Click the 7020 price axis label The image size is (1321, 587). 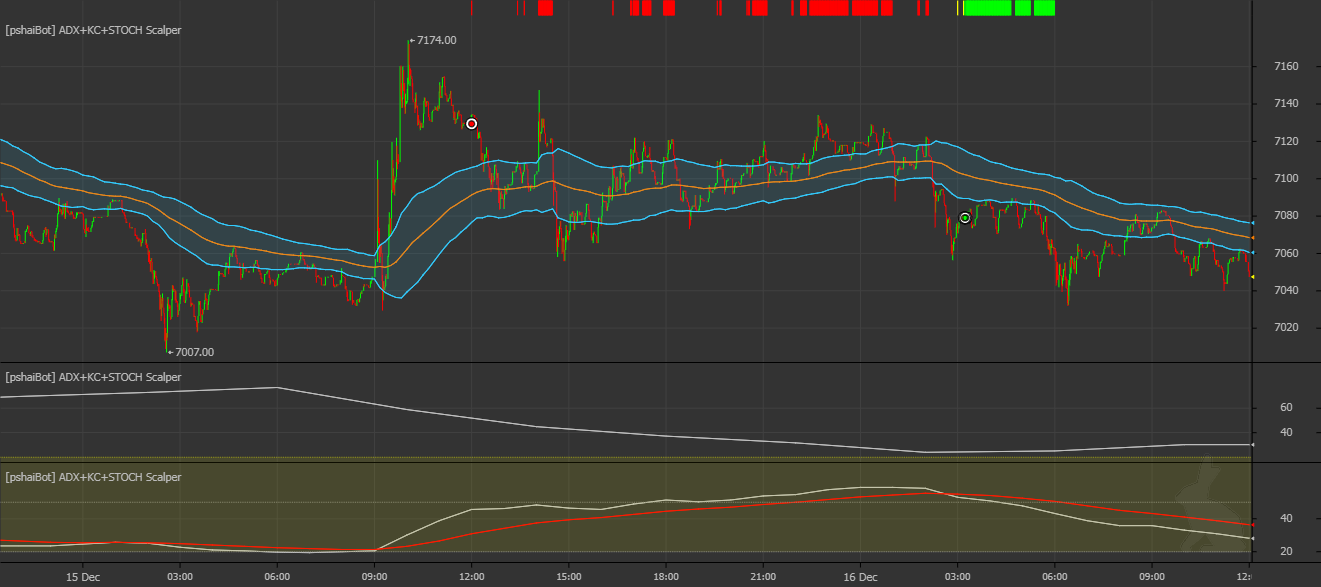(x=1286, y=328)
